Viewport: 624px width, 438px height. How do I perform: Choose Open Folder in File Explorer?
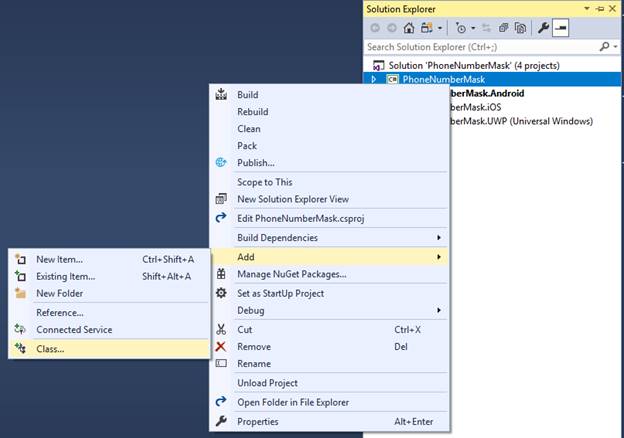[x=293, y=403]
